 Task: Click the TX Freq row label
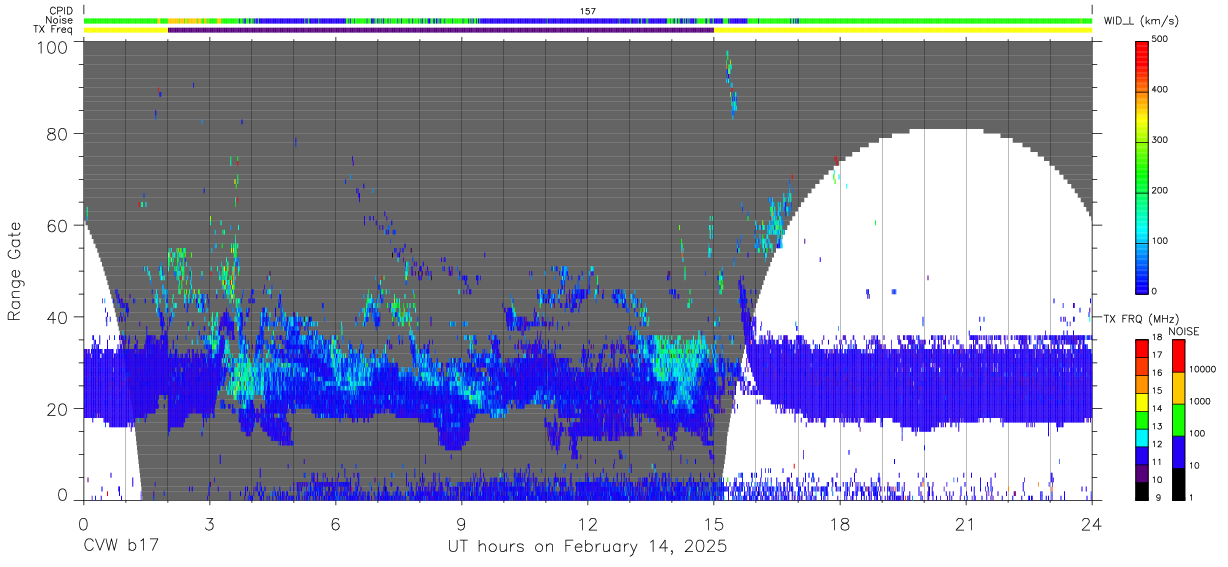click(x=54, y=30)
